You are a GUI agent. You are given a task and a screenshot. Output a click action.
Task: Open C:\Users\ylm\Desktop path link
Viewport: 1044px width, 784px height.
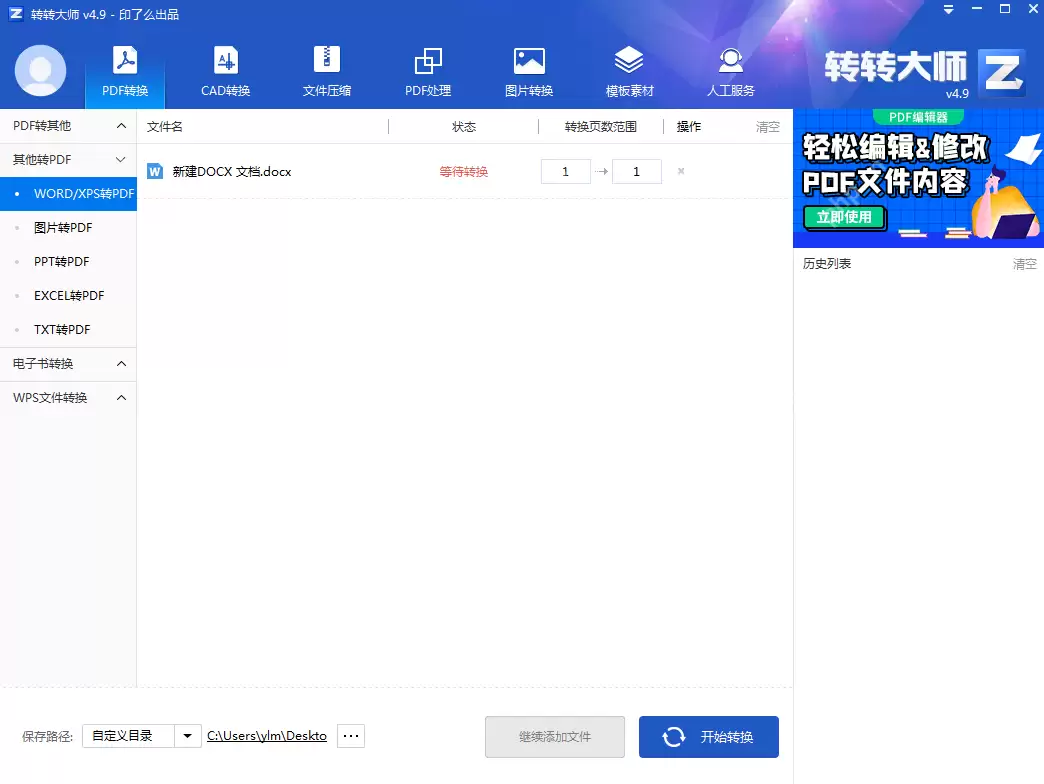point(266,735)
